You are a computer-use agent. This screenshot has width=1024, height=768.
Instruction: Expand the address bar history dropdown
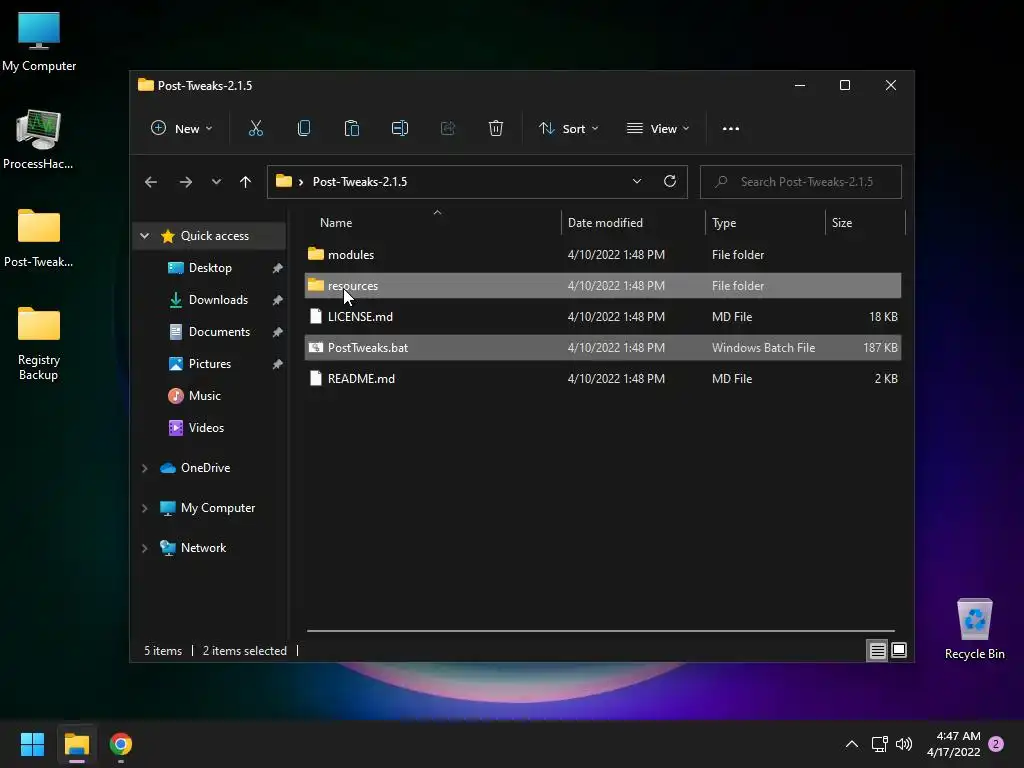pyautogui.click(x=637, y=182)
